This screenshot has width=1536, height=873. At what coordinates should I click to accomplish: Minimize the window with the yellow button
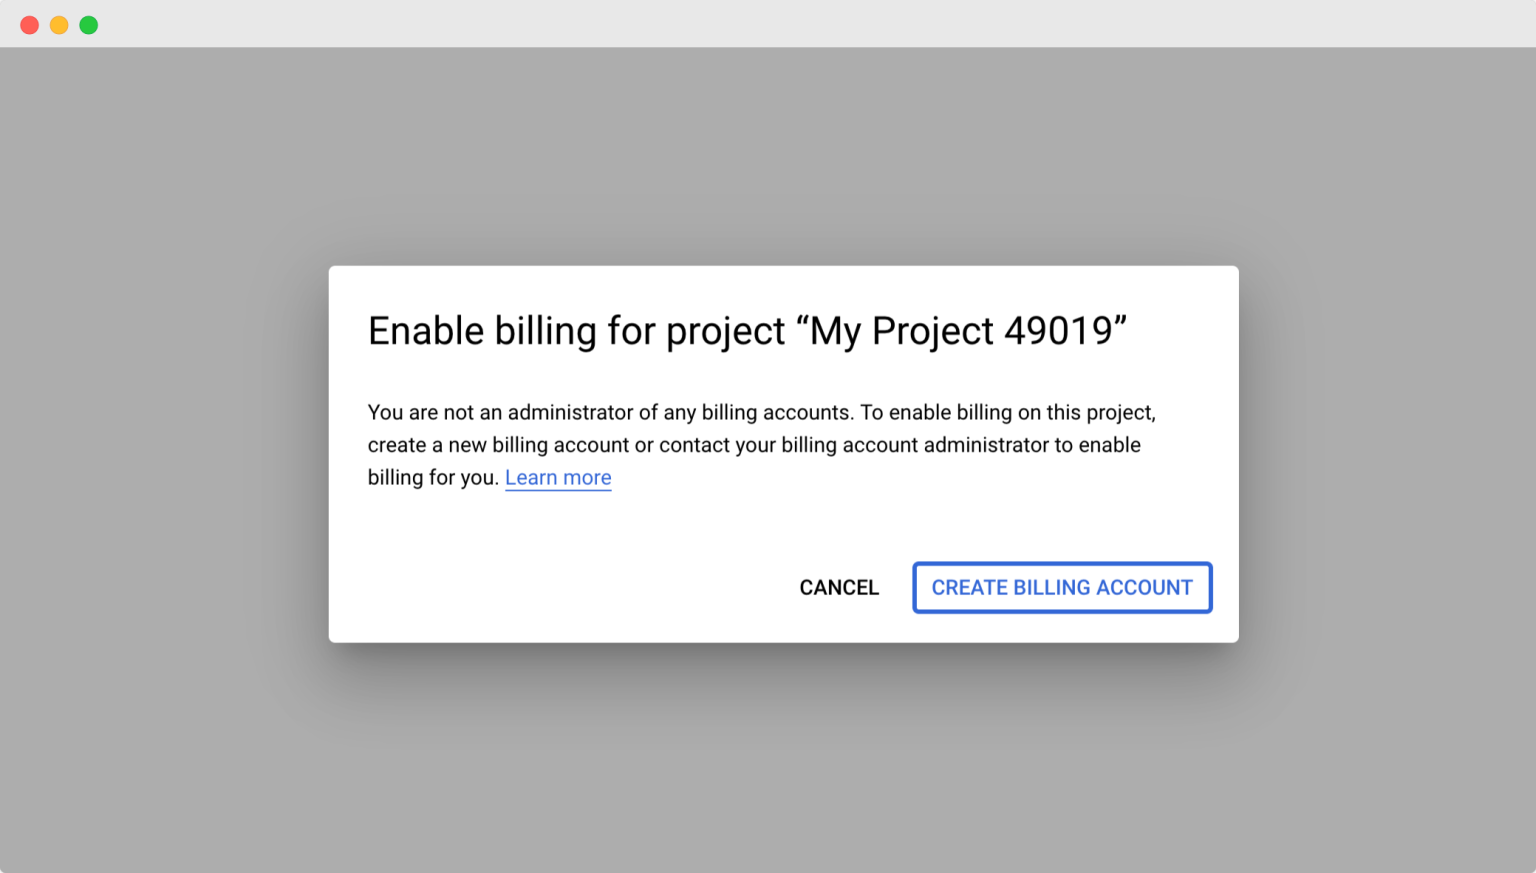59,25
